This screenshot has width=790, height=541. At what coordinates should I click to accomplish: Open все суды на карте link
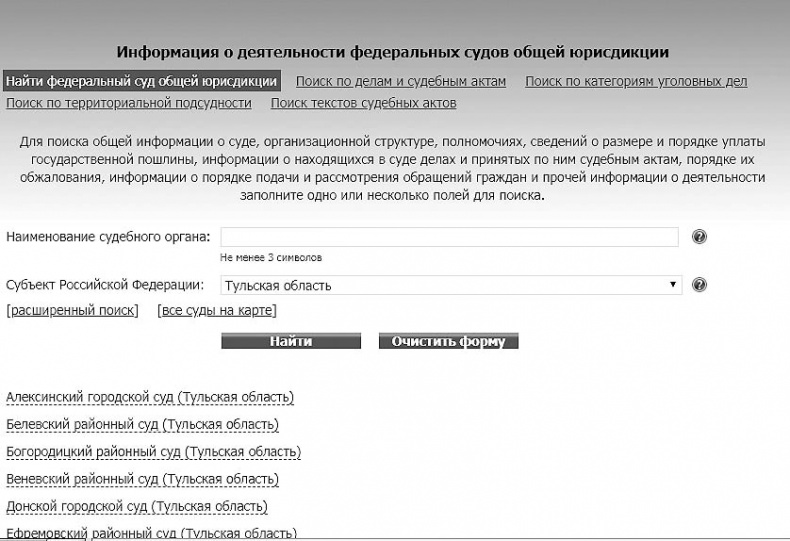216,311
